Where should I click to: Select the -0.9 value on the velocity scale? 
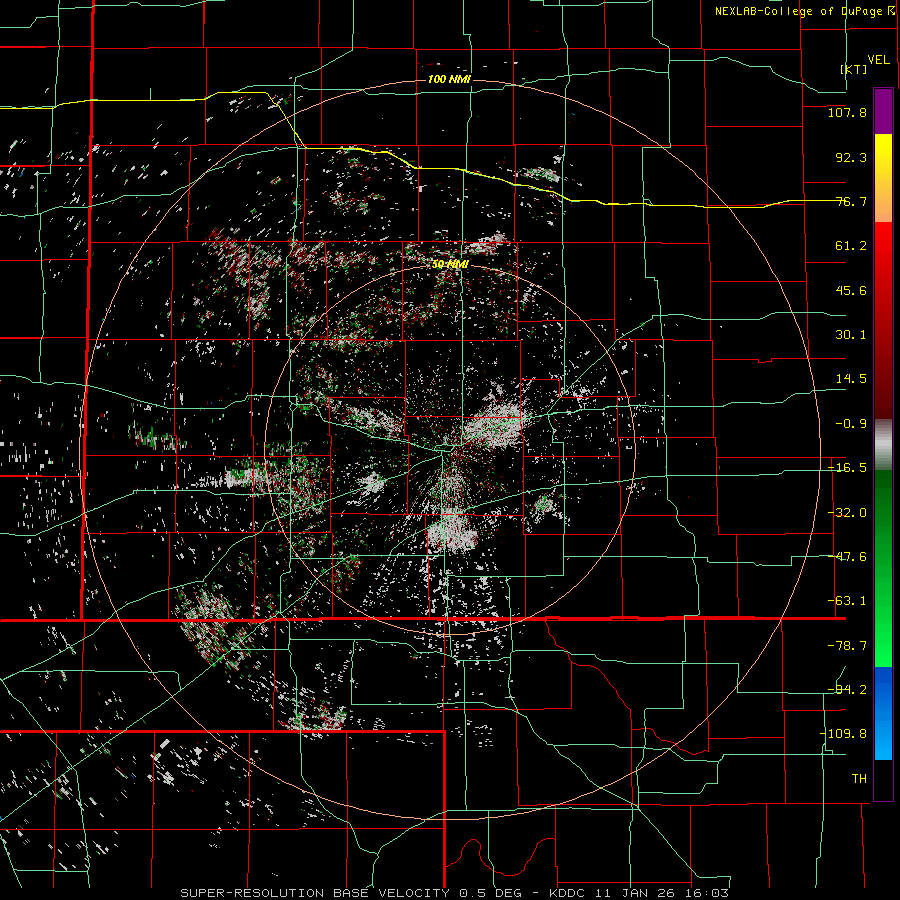pos(851,424)
